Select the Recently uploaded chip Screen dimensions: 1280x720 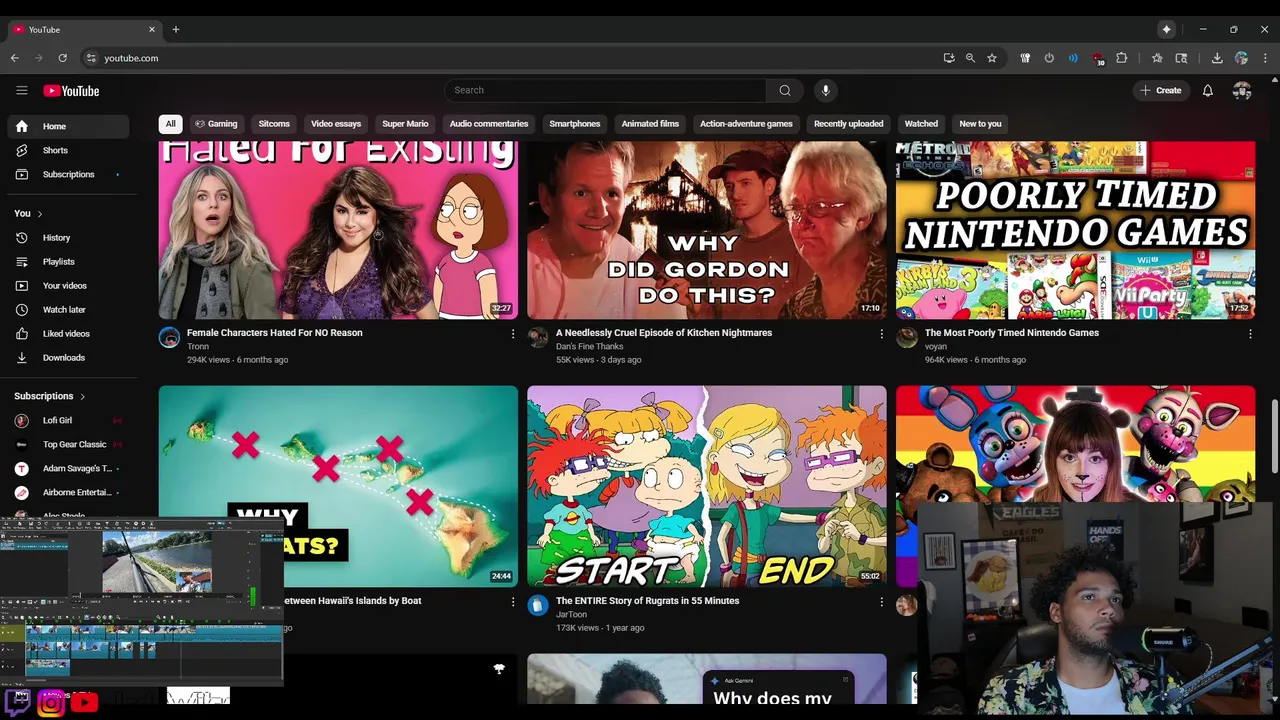point(848,124)
